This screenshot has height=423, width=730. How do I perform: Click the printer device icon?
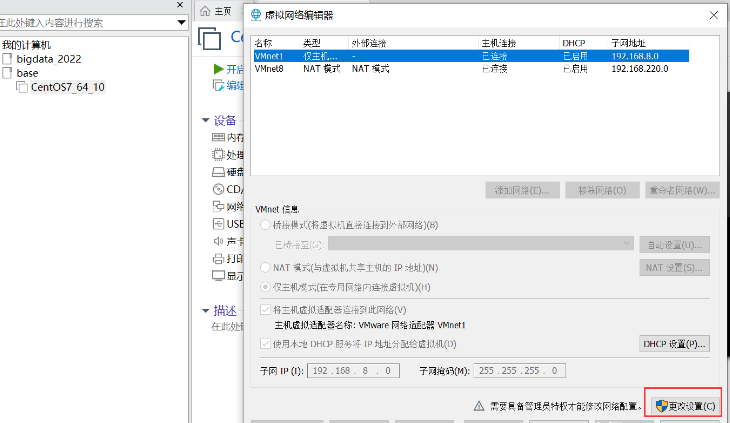pyautogui.click(x=218, y=259)
